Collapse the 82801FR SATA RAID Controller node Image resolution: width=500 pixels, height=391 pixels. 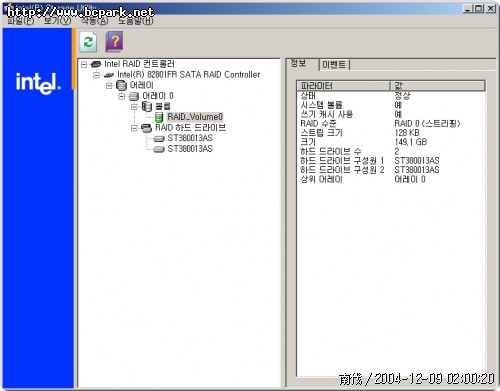click(96, 75)
